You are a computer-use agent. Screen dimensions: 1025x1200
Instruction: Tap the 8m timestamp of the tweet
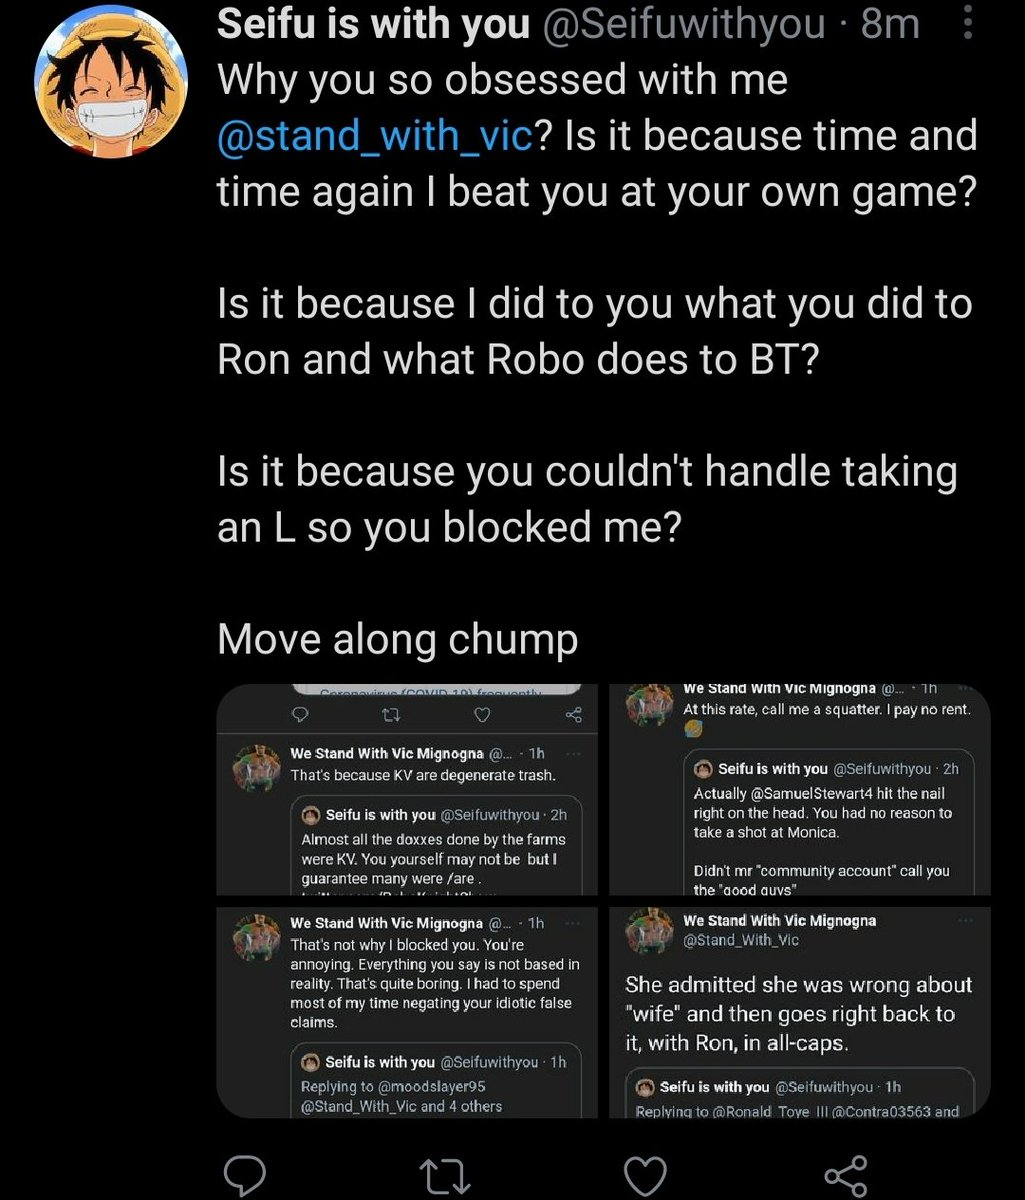coord(890,24)
